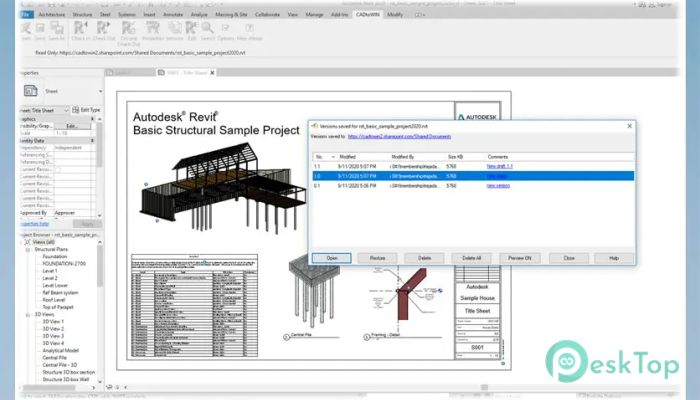Select the Foundation plan view
700x400 pixels.
pos(54,257)
